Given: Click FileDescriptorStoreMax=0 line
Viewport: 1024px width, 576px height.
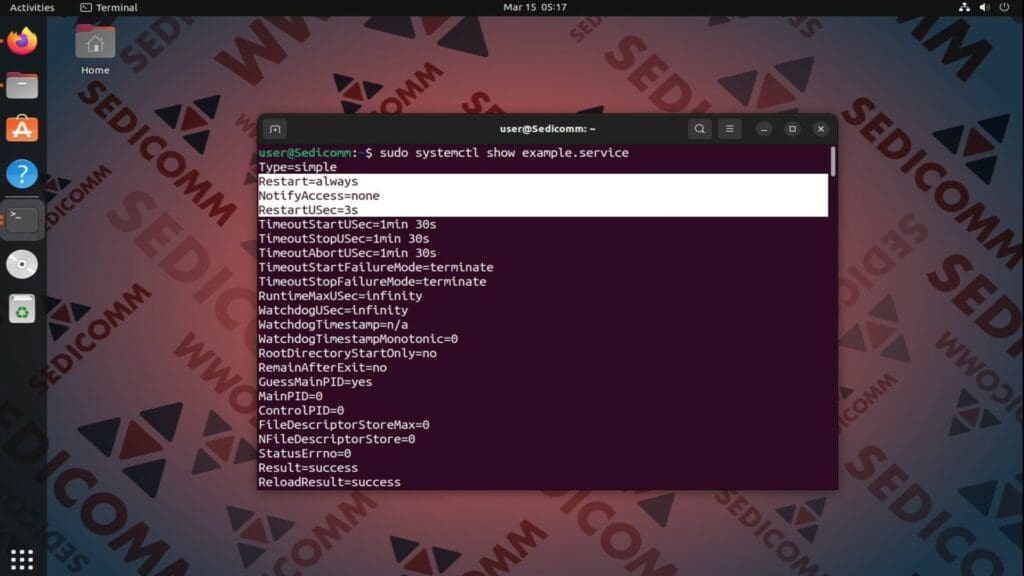Looking at the screenshot, I should pyautogui.click(x=344, y=425).
